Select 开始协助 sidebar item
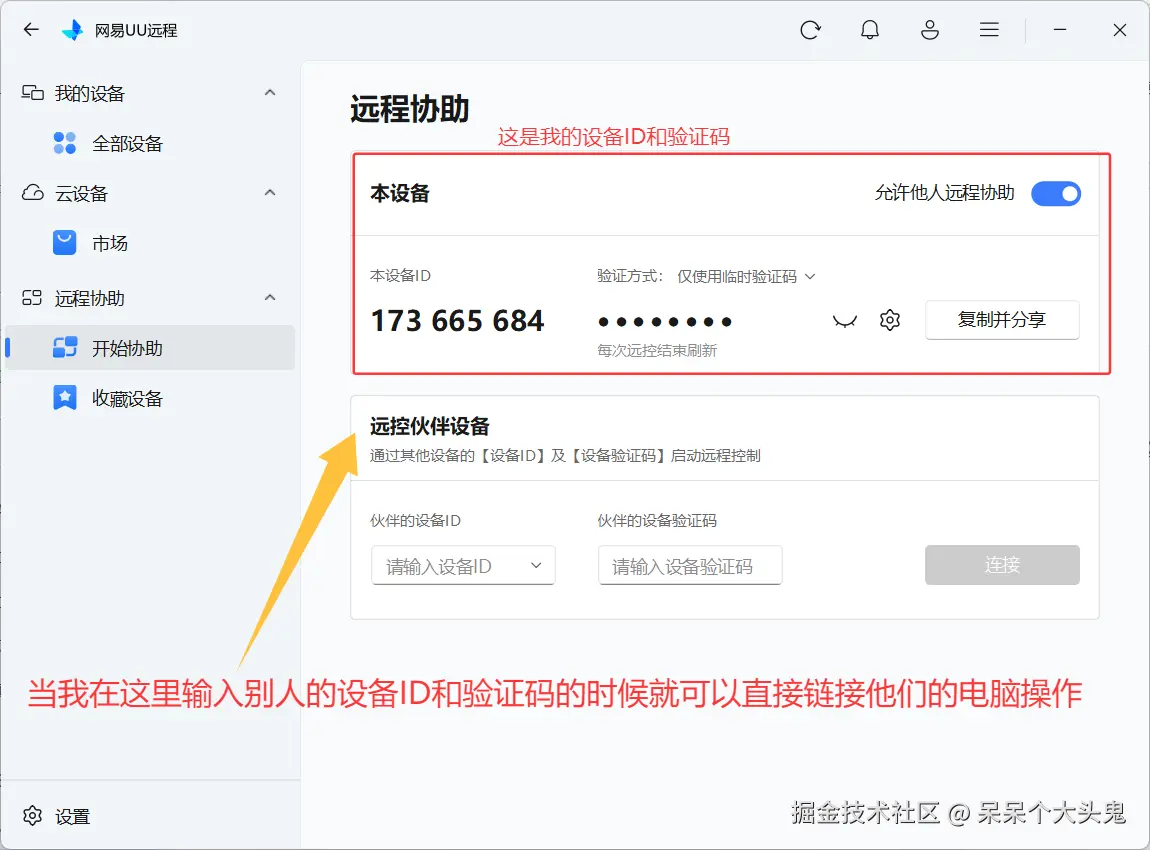The image size is (1150, 850). click(x=150, y=348)
